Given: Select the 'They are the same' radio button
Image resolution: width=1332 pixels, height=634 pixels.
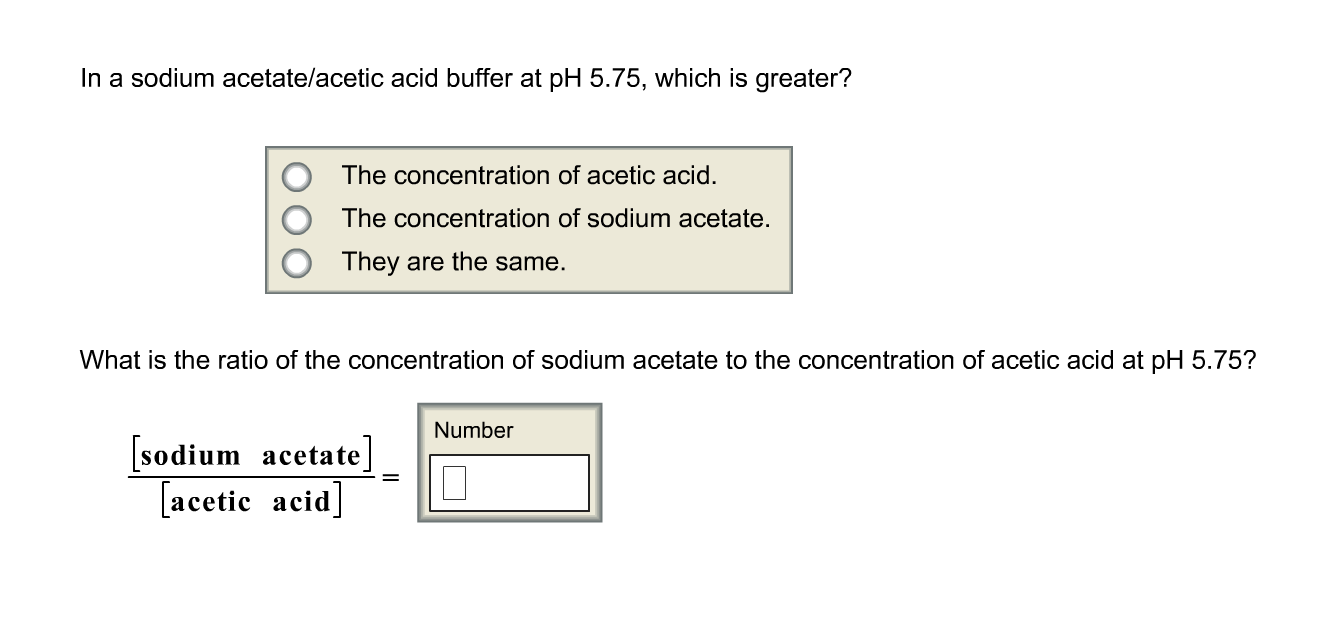Looking at the screenshot, I should pos(296,262).
